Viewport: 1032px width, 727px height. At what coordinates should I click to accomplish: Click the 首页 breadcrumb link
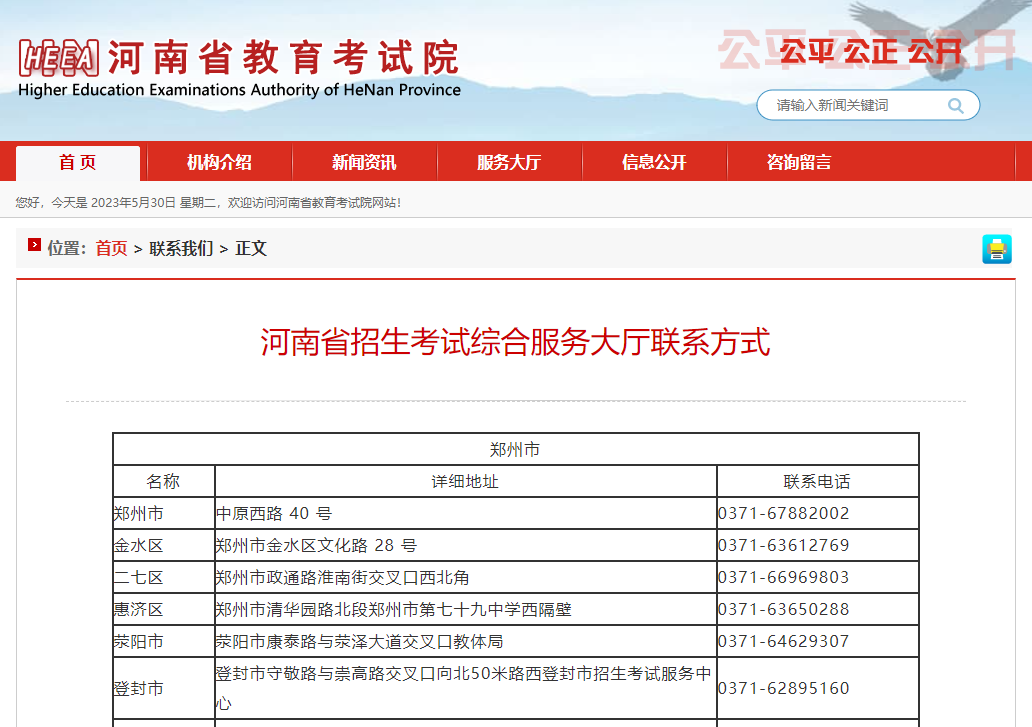pos(111,249)
